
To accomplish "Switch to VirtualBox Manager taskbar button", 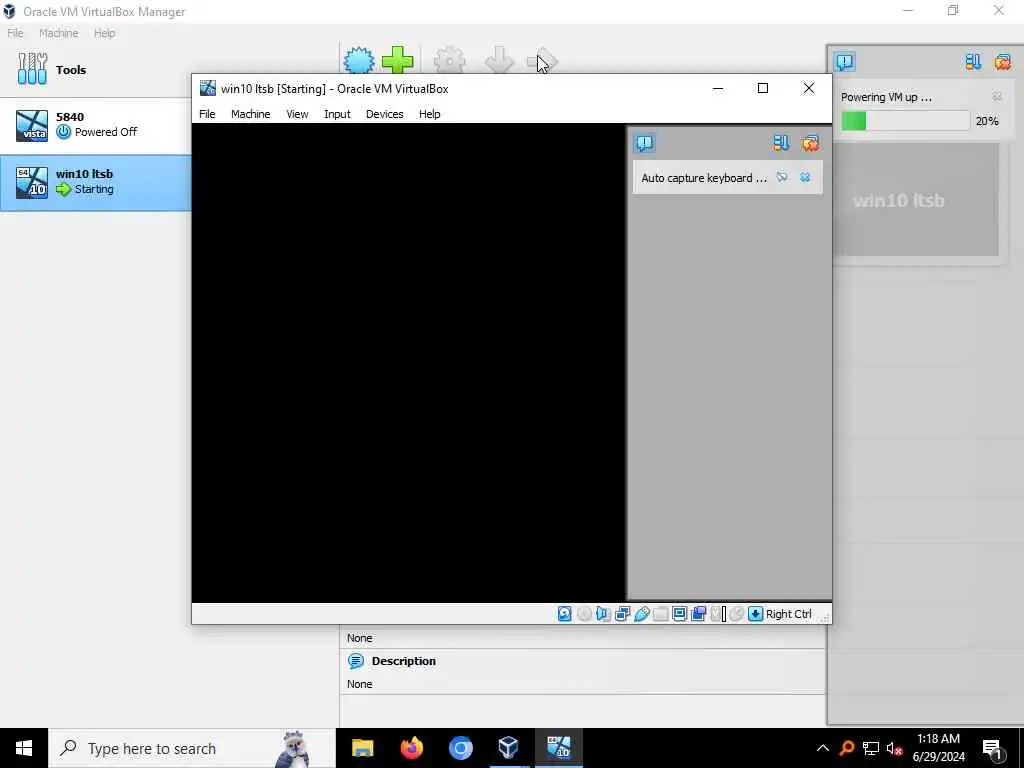I will [x=509, y=748].
